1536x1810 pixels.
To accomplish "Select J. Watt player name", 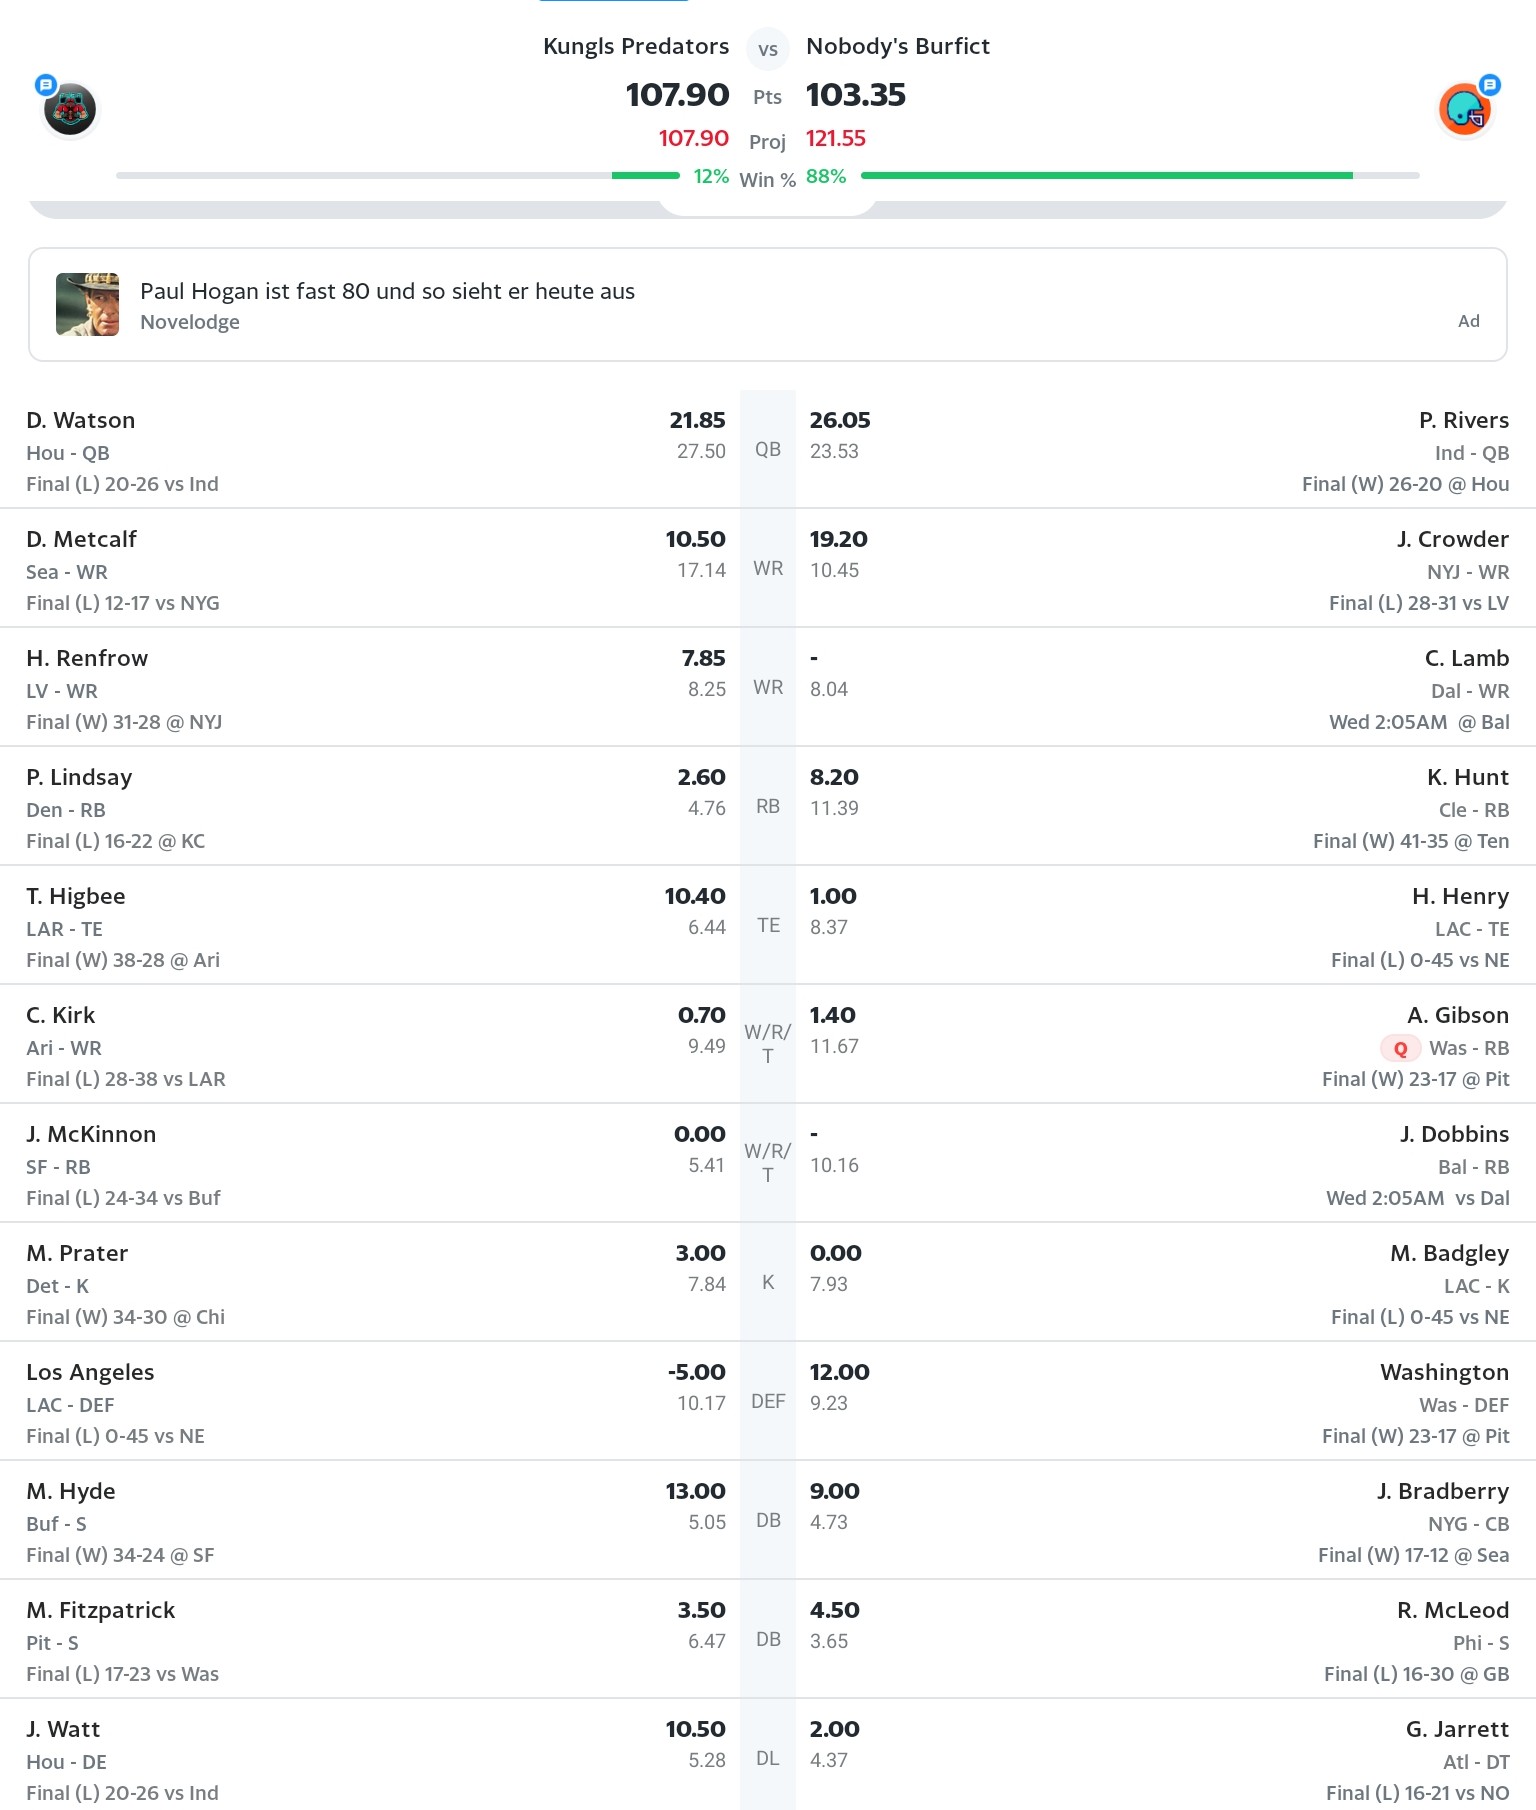I will (64, 1729).
